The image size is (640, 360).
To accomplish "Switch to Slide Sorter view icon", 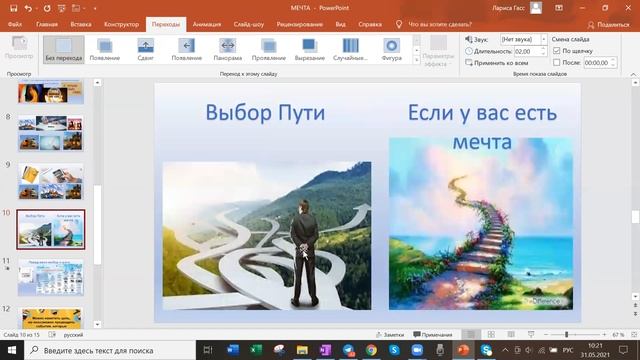I will (491, 335).
